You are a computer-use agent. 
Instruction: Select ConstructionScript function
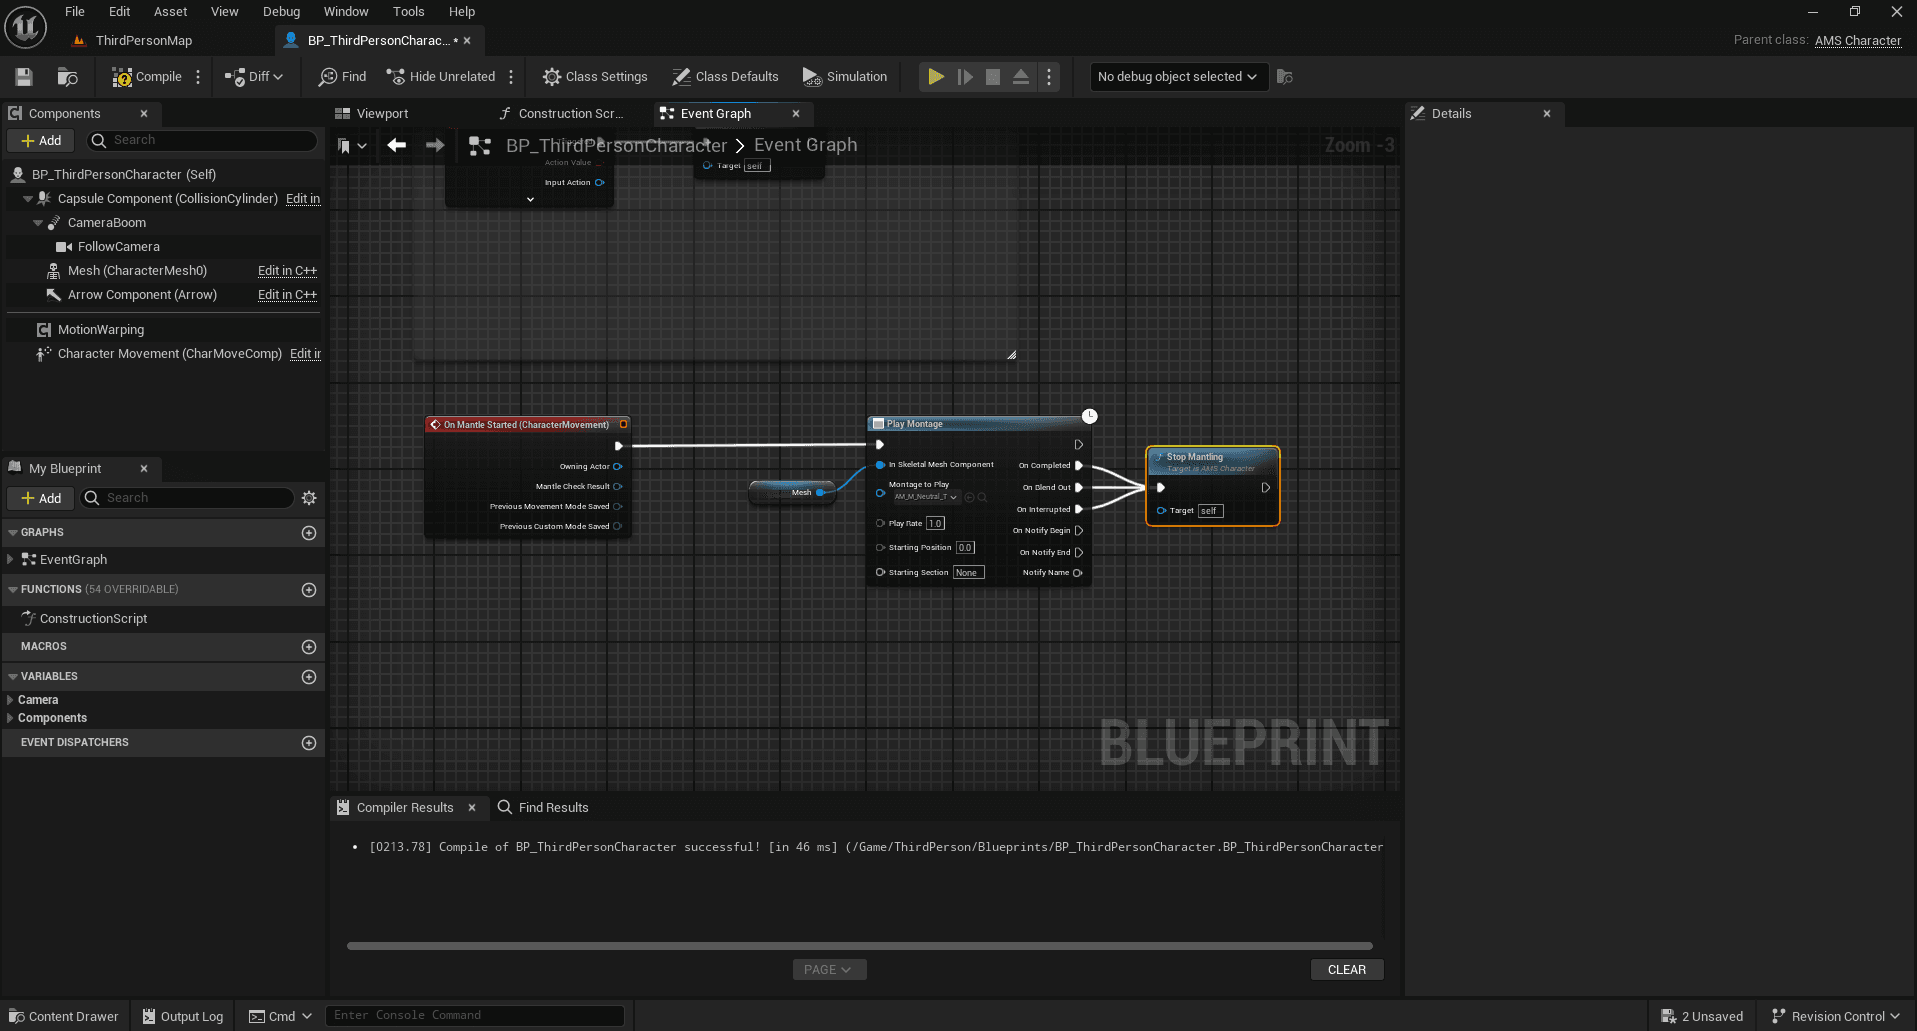click(93, 619)
